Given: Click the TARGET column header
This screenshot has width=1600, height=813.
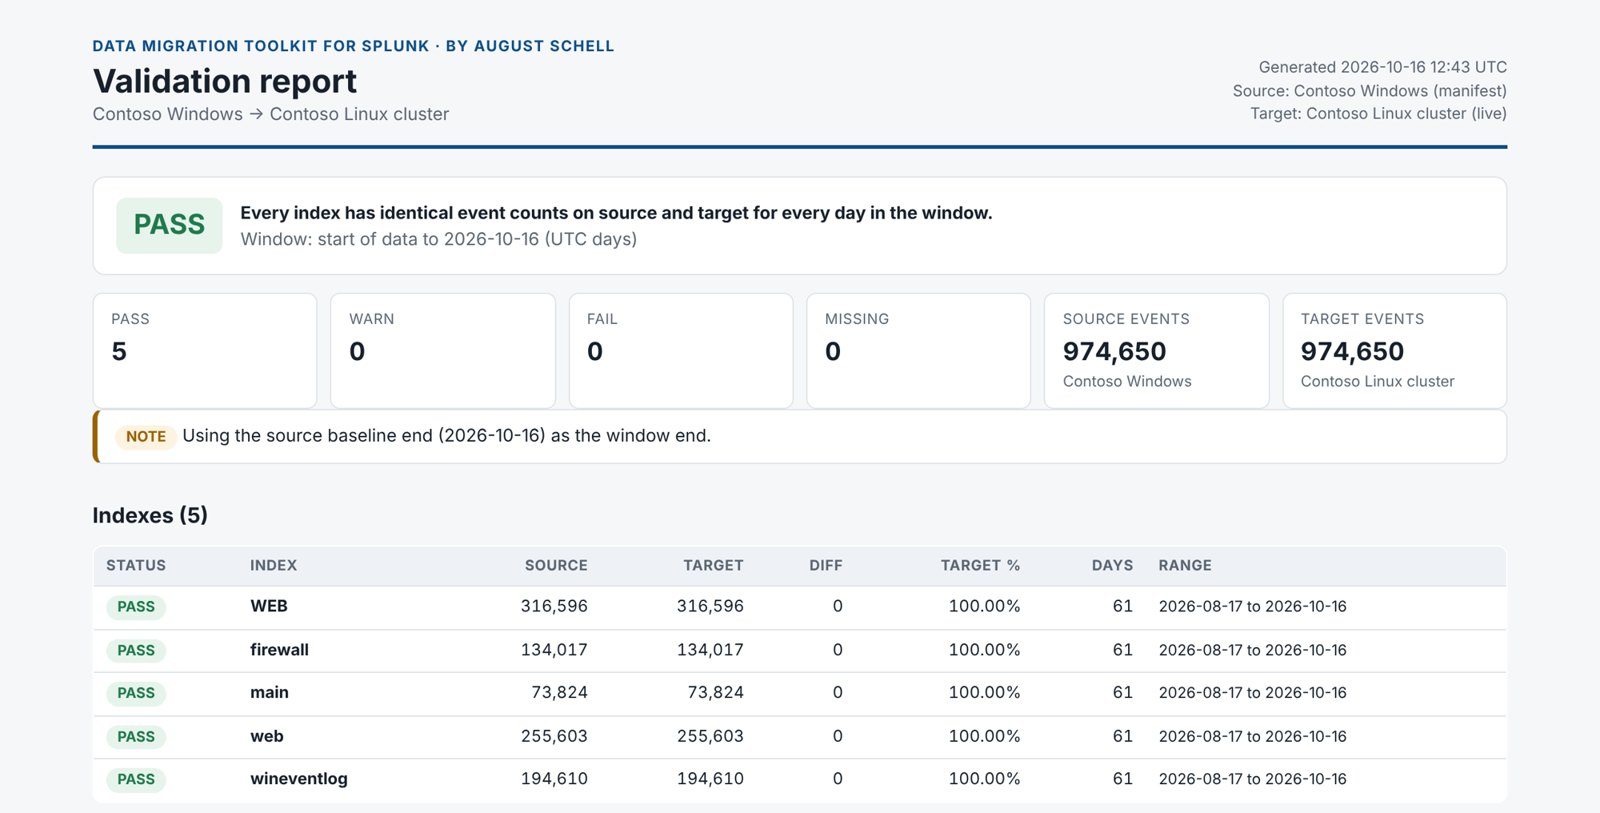Looking at the screenshot, I should 713,565.
